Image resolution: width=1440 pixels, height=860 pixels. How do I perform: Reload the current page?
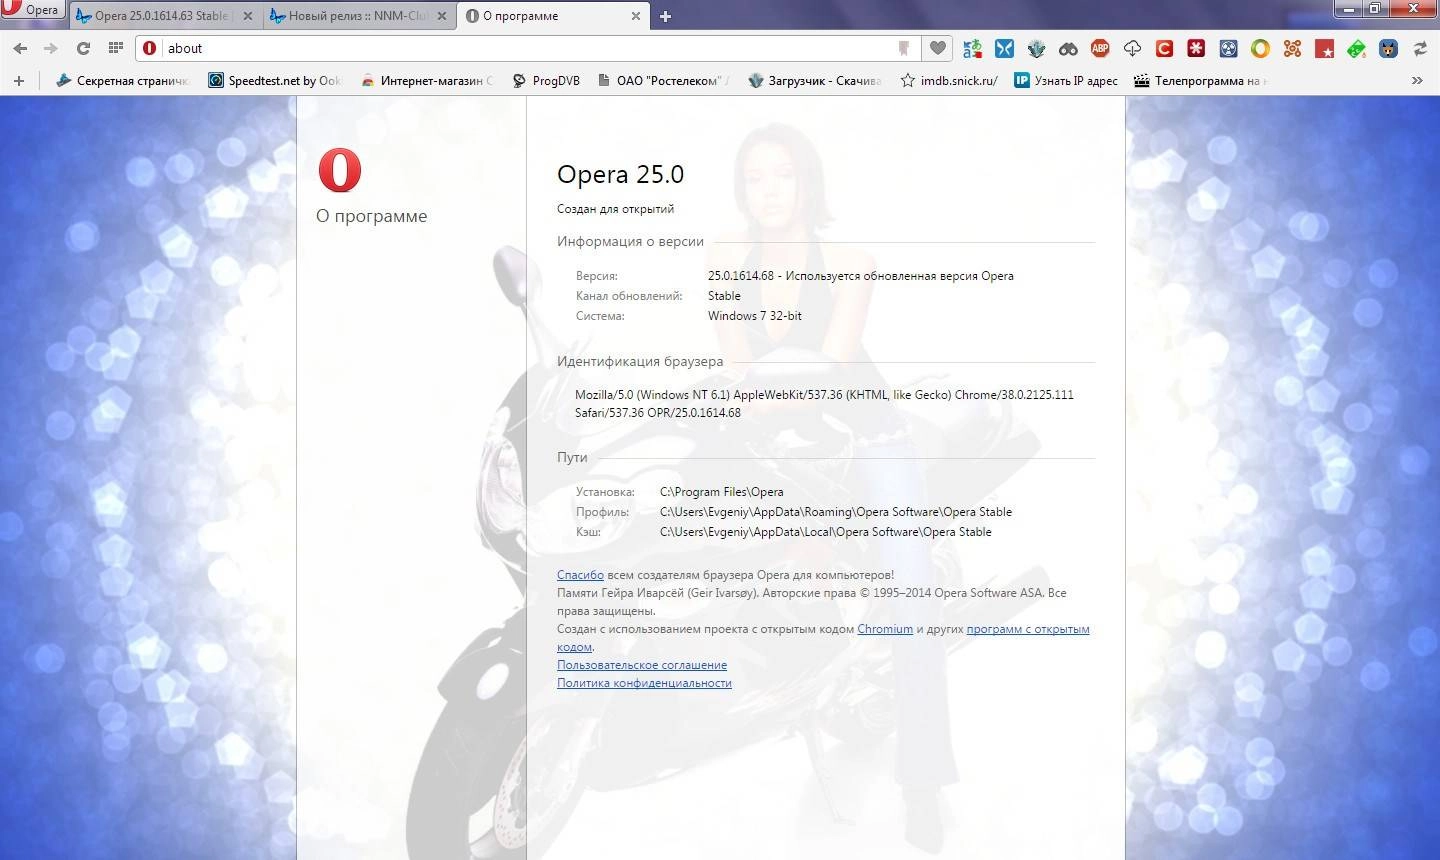point(83,48)
